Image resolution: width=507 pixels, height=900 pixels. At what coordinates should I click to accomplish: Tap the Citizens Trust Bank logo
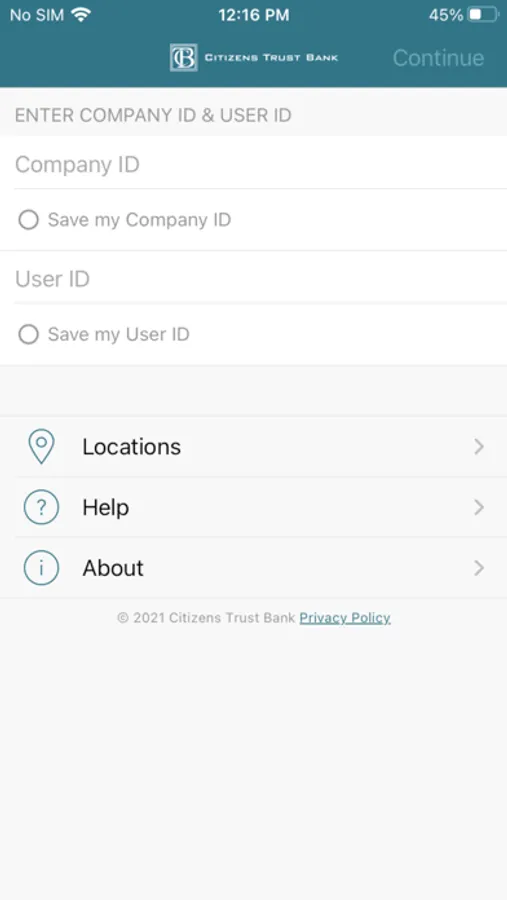[x=254, y=57]
